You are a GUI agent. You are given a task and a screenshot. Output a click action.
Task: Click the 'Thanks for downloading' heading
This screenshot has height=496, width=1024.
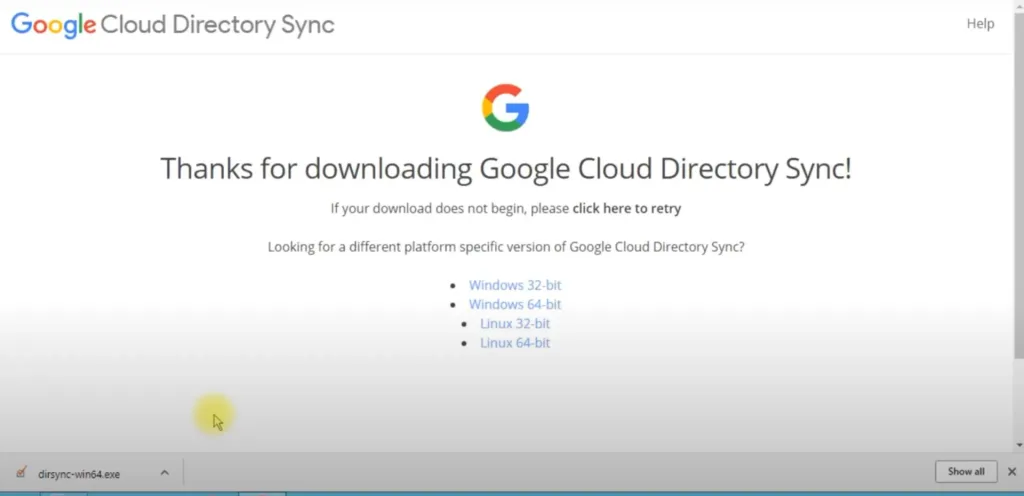coord(505,168)
